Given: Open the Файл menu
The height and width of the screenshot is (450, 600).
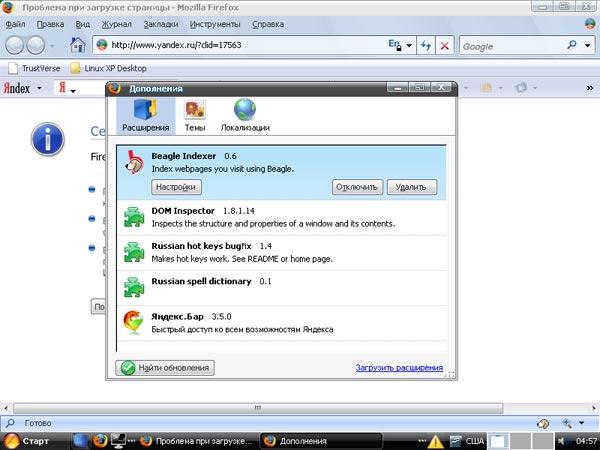Looking at the screenshot, I should pyautogui.click(x=15, y=24).
